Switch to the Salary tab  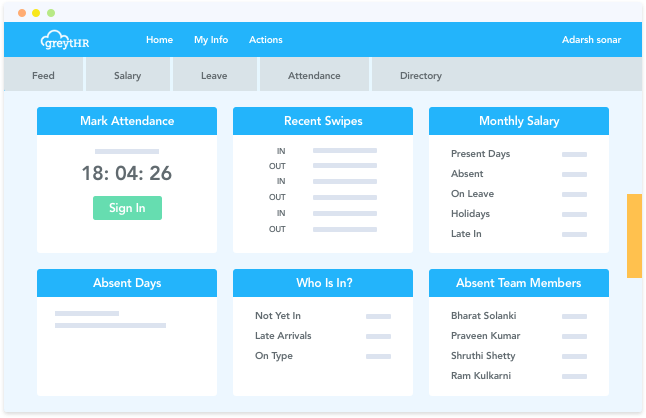pyautogui.click(x=127, y=76)
